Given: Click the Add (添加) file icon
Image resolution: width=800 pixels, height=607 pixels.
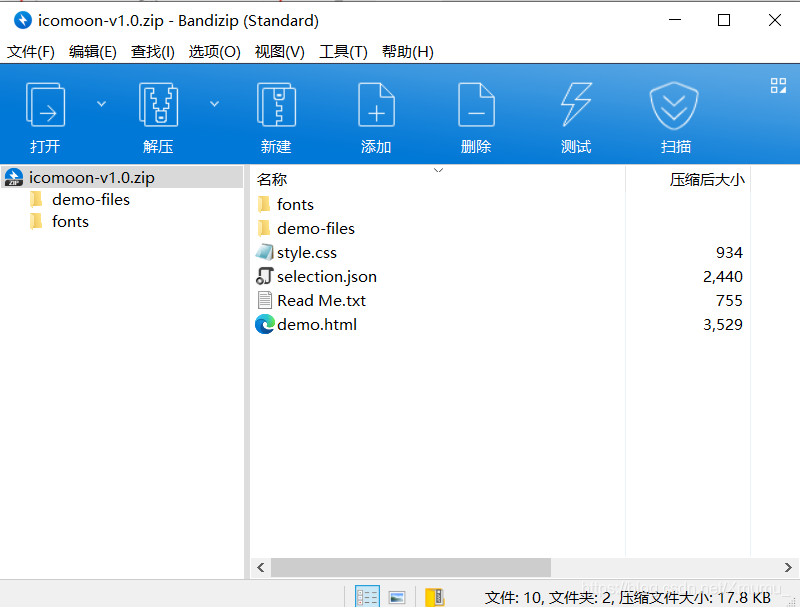Looking at the screenshot, I should [376, 105].
